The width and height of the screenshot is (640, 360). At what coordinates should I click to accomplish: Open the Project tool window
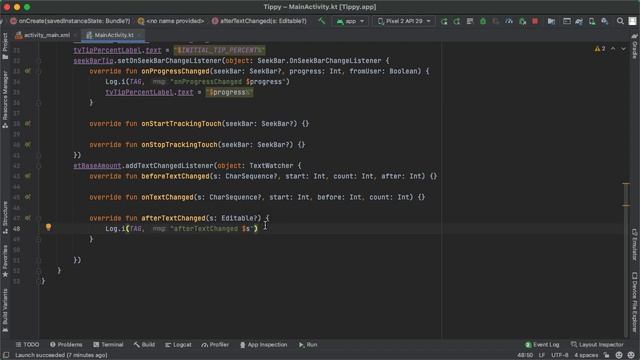5,46
